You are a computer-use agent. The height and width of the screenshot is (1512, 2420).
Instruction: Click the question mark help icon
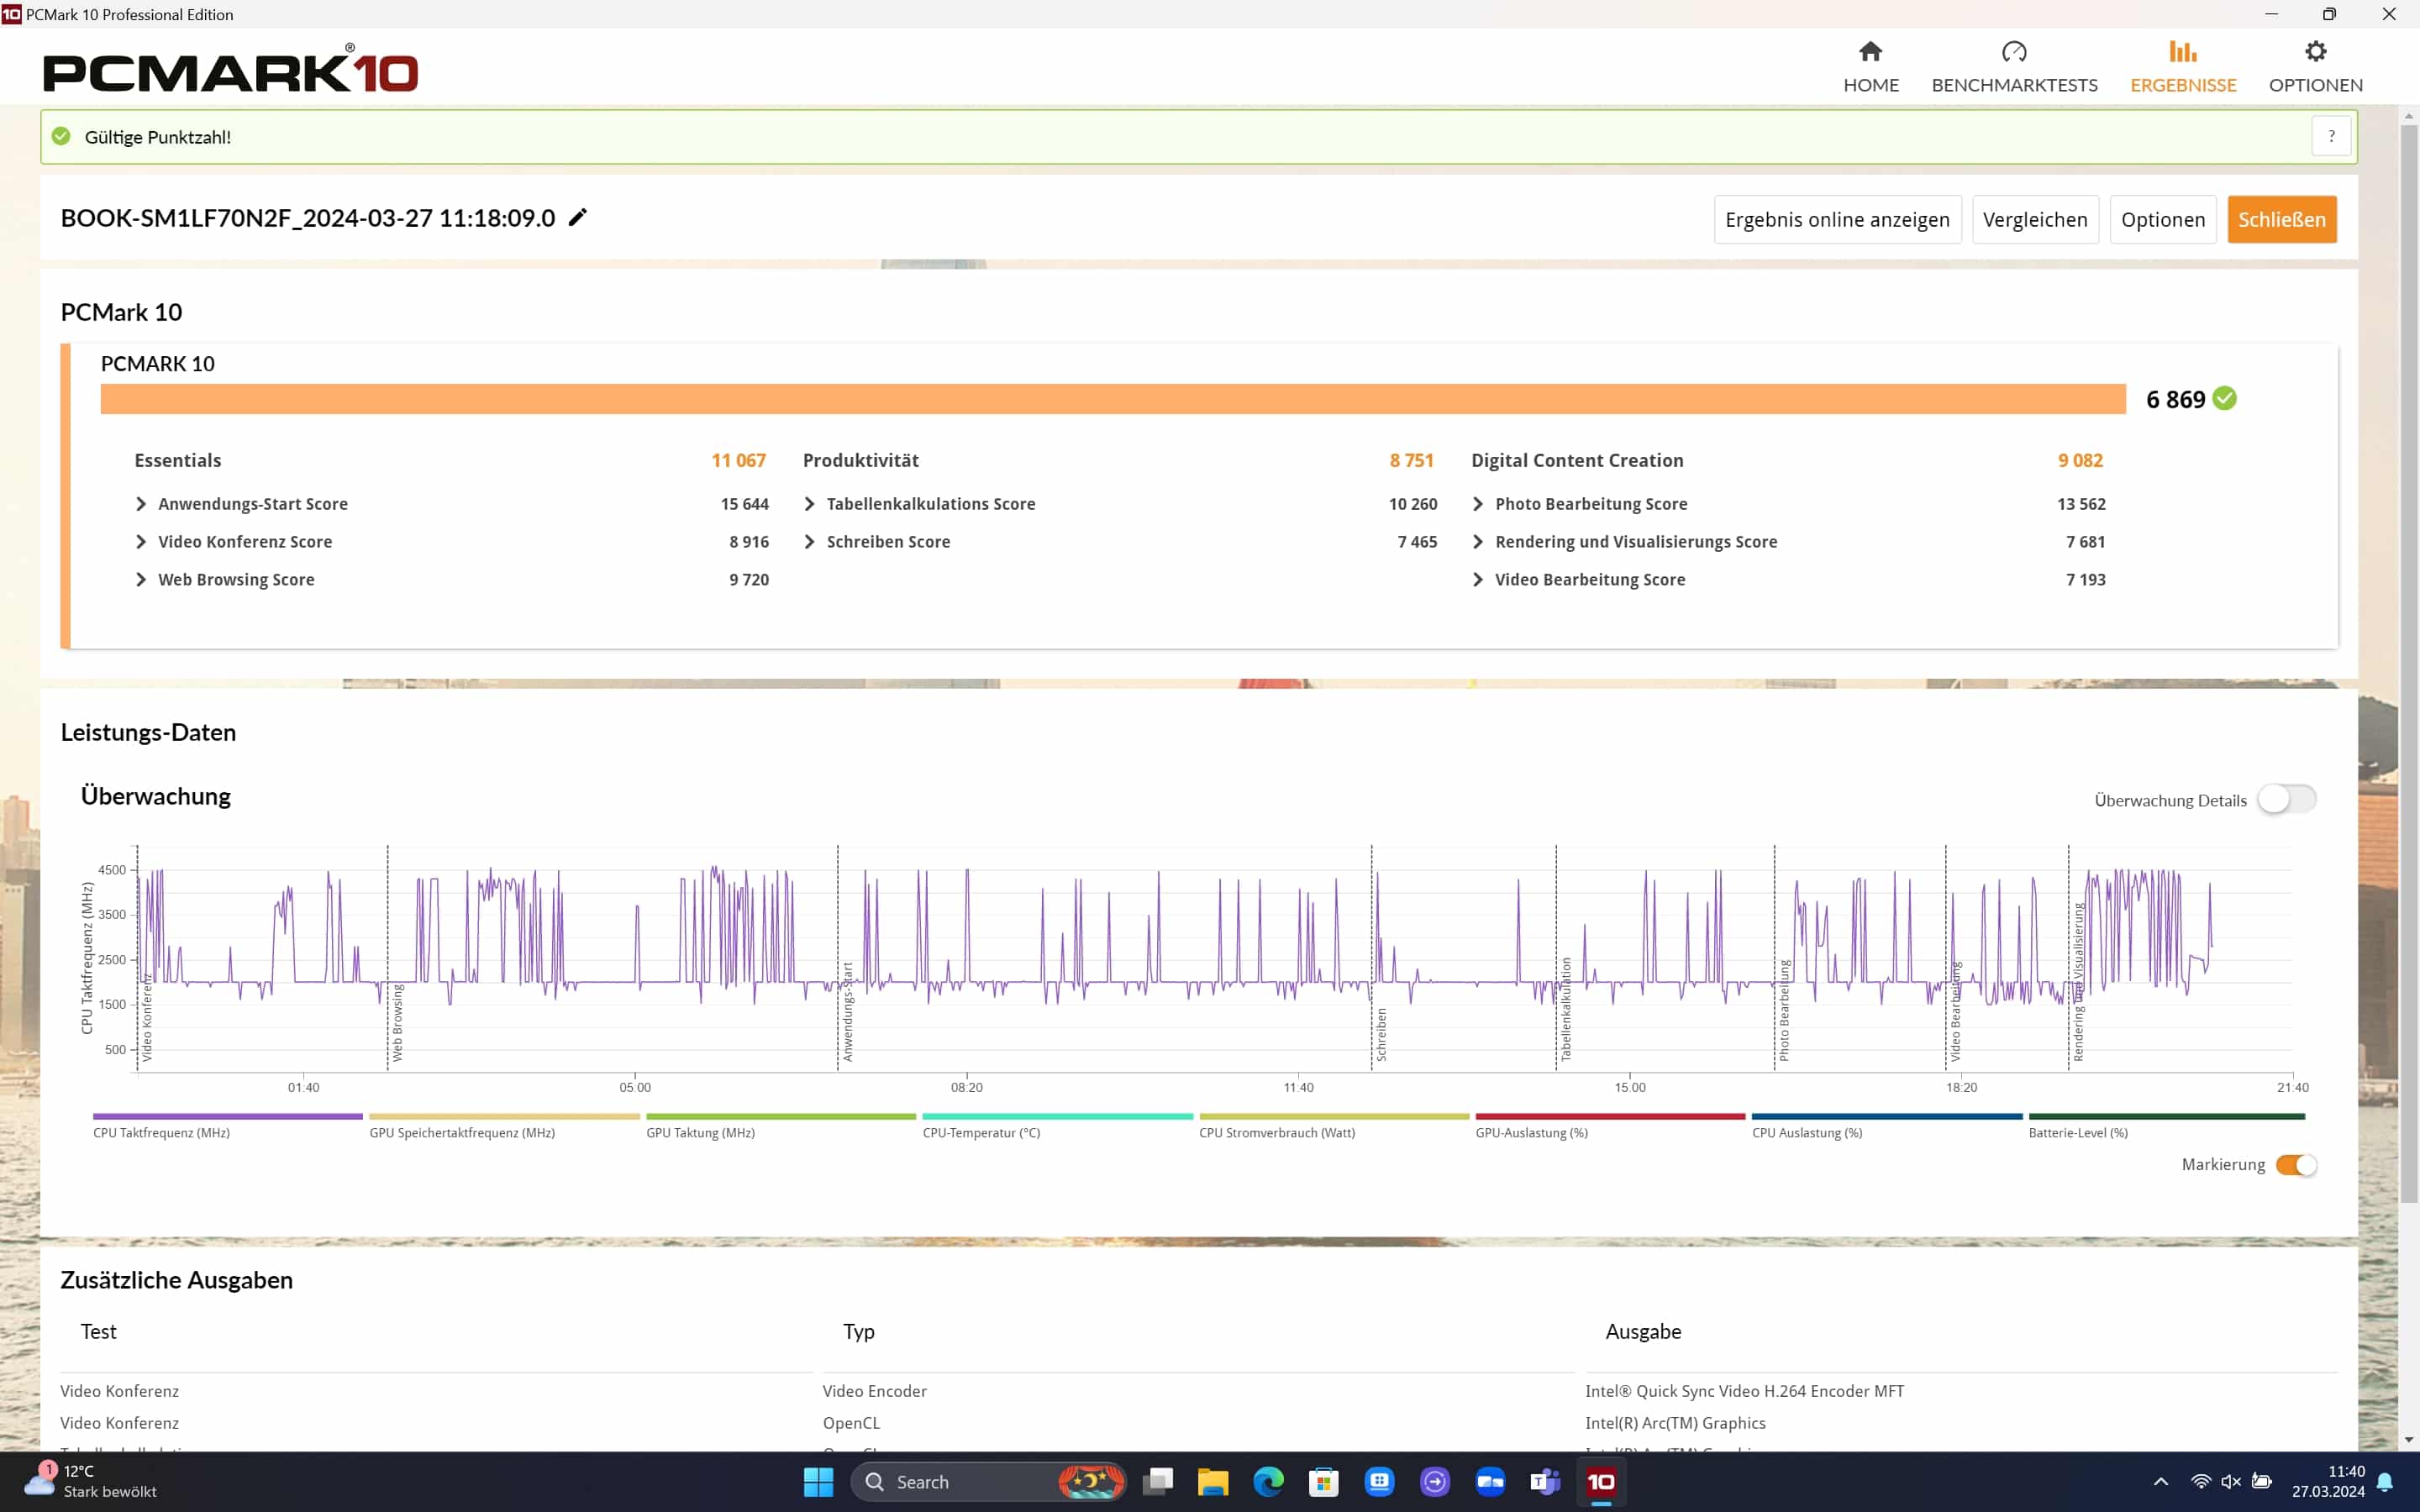coord(2331,137)
